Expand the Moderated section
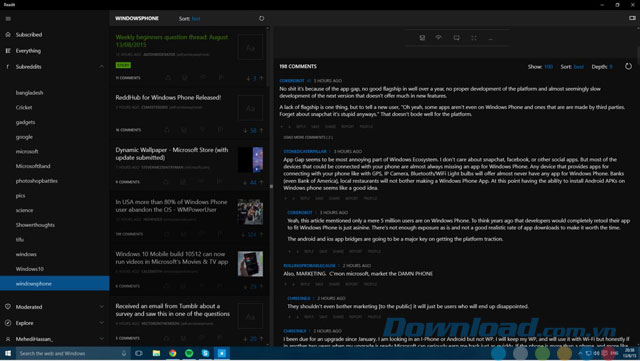This screenshot has height=361, width=640. 101,307
